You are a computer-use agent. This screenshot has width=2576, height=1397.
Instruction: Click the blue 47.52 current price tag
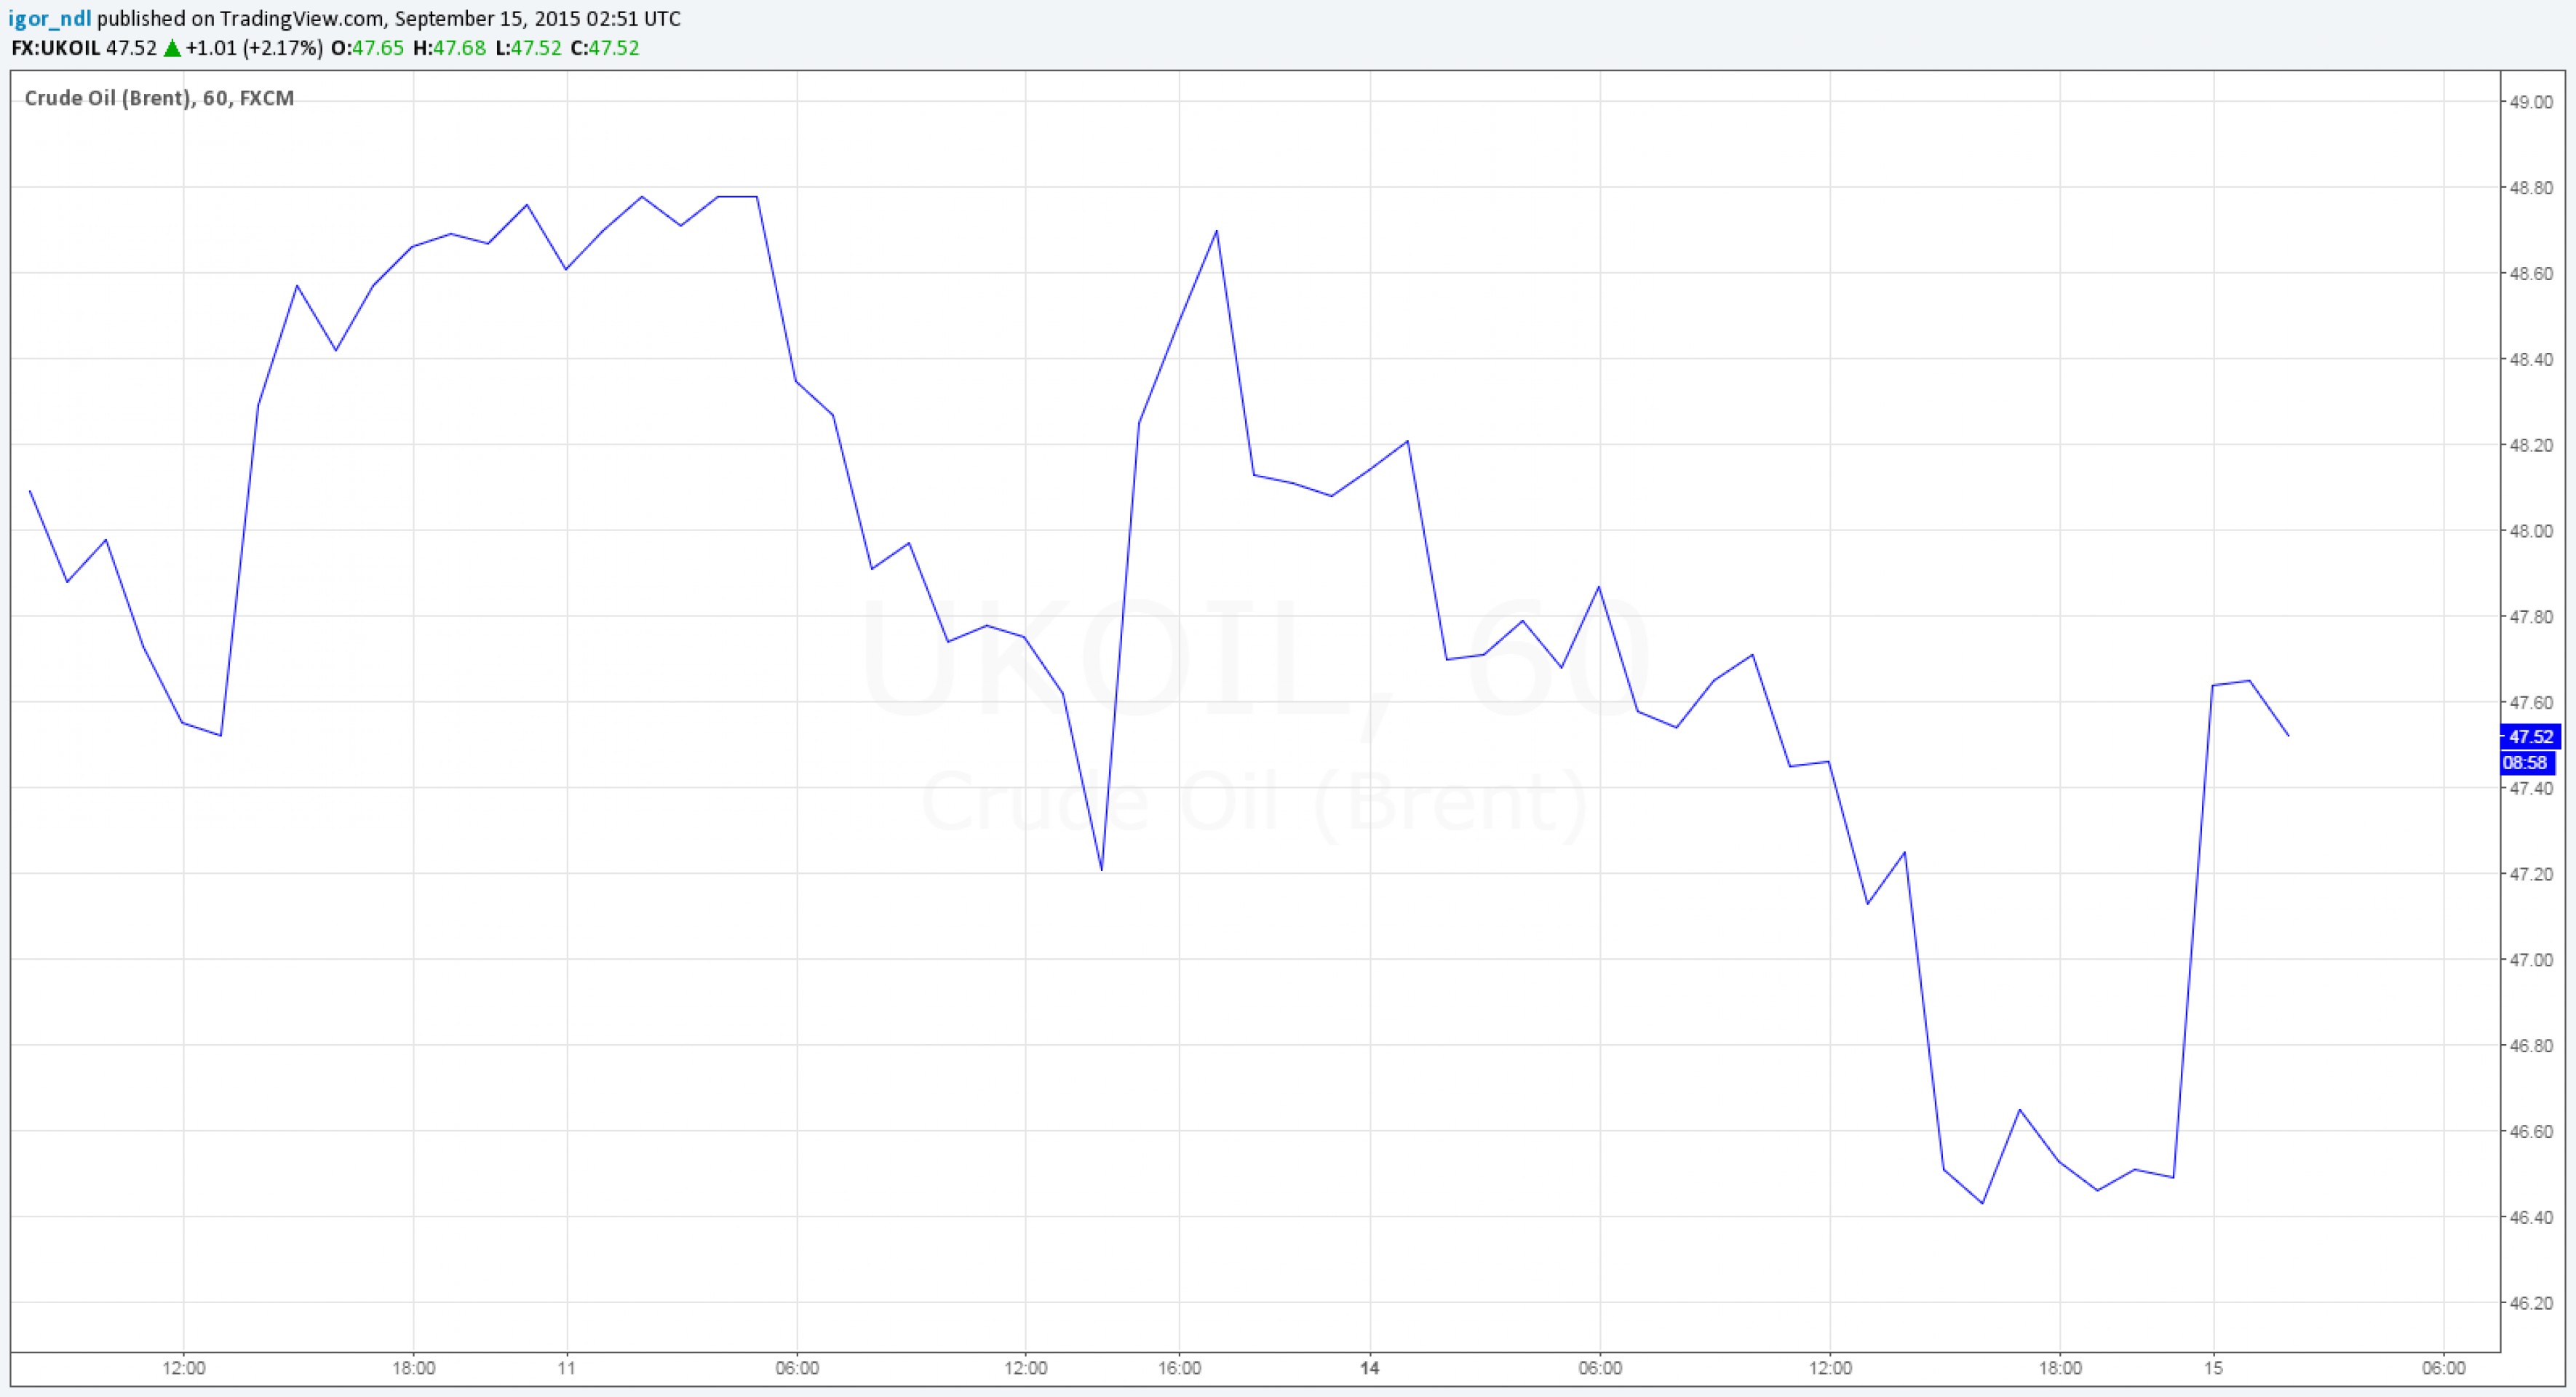point(2530,737)
